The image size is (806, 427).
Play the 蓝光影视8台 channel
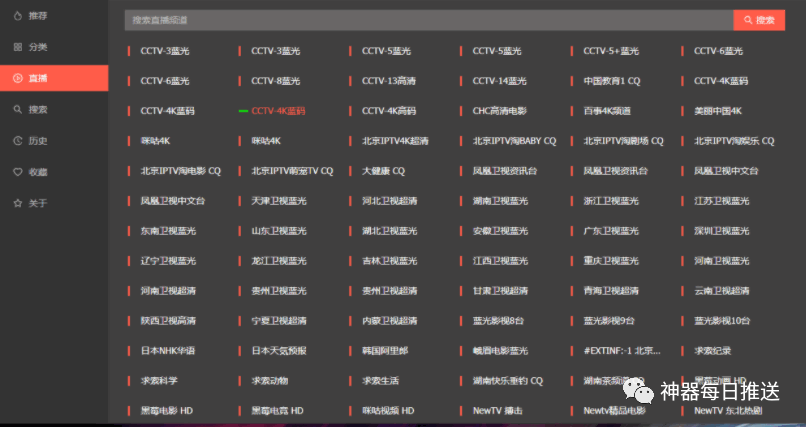pyautogui.click(x=498, y=321)
